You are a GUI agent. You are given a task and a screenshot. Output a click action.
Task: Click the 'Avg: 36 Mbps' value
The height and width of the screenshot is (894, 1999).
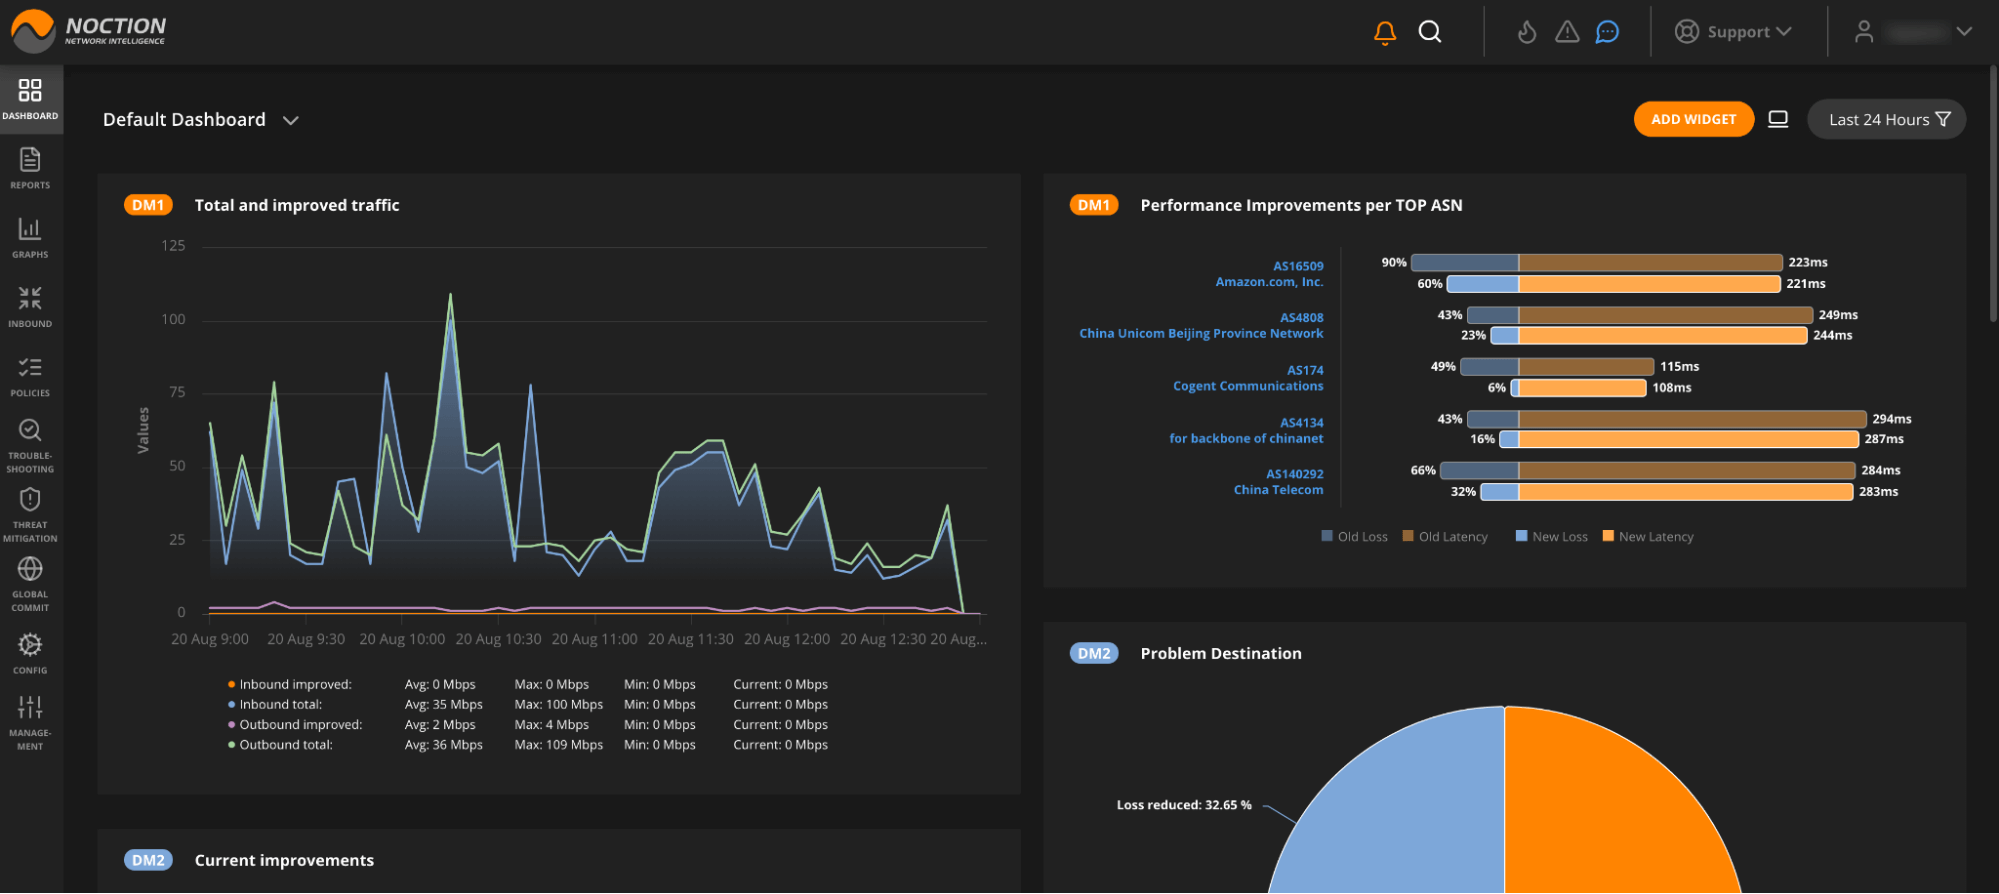coord(444,745)
